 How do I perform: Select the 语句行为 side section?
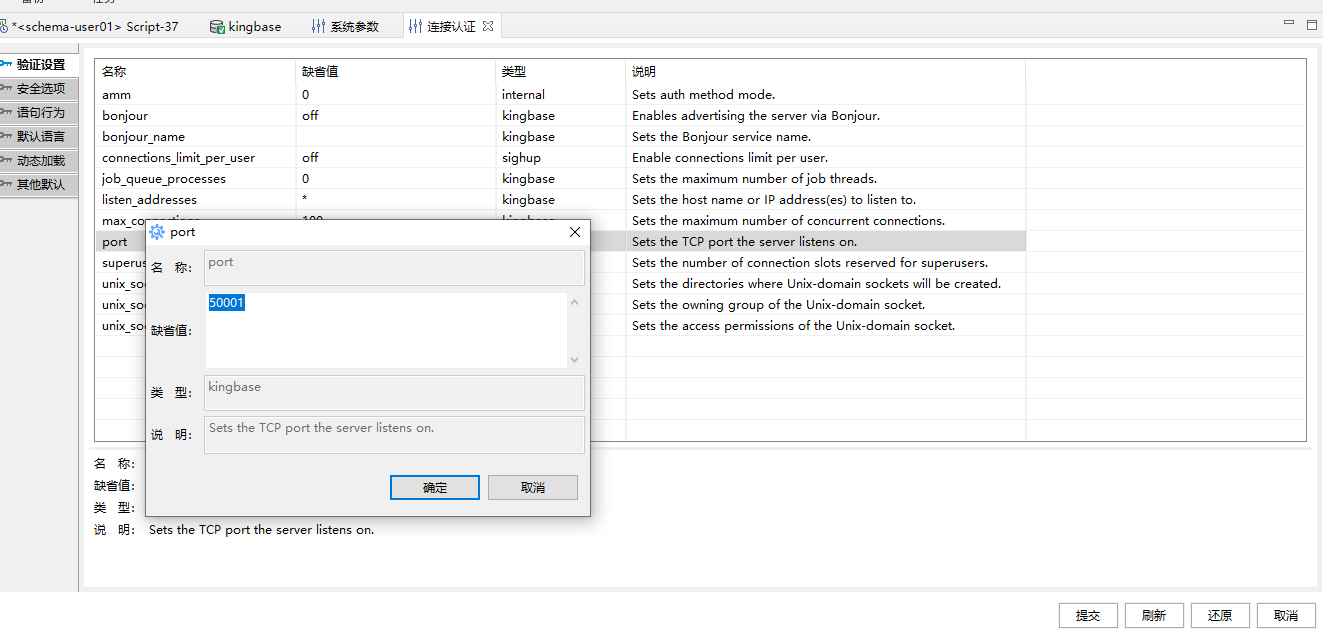point(40,113)
